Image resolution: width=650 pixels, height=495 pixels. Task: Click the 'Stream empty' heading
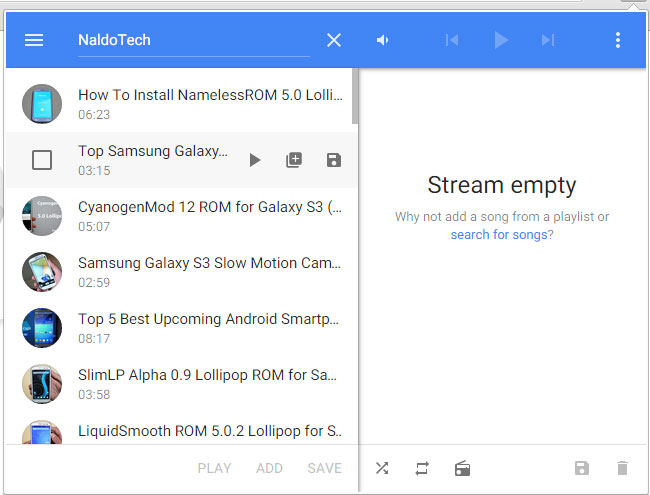point(502,185)
